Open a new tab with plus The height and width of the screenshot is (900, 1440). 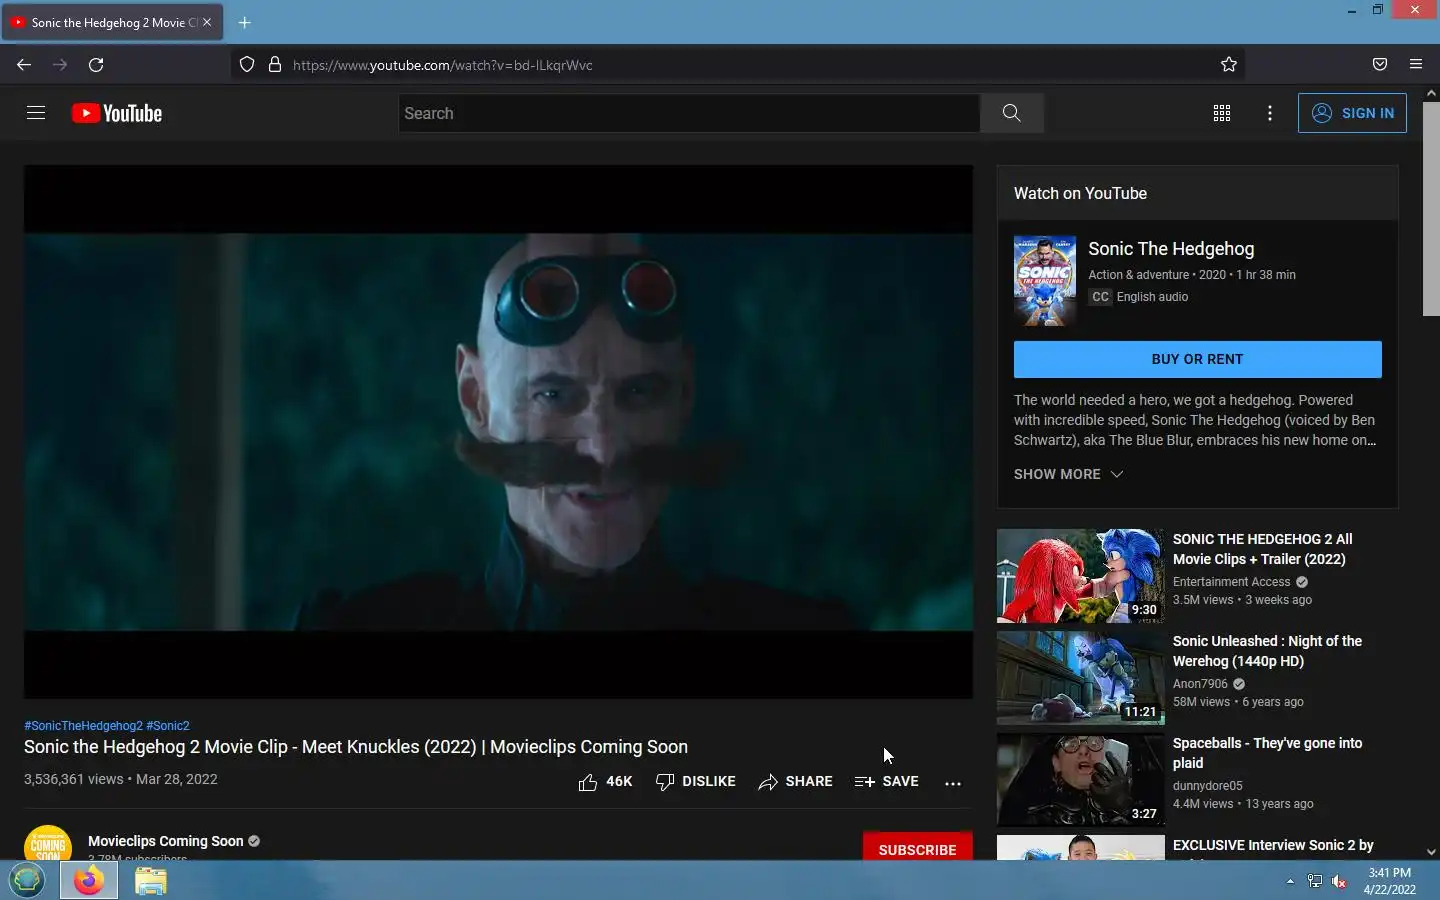tap(244, 22)
